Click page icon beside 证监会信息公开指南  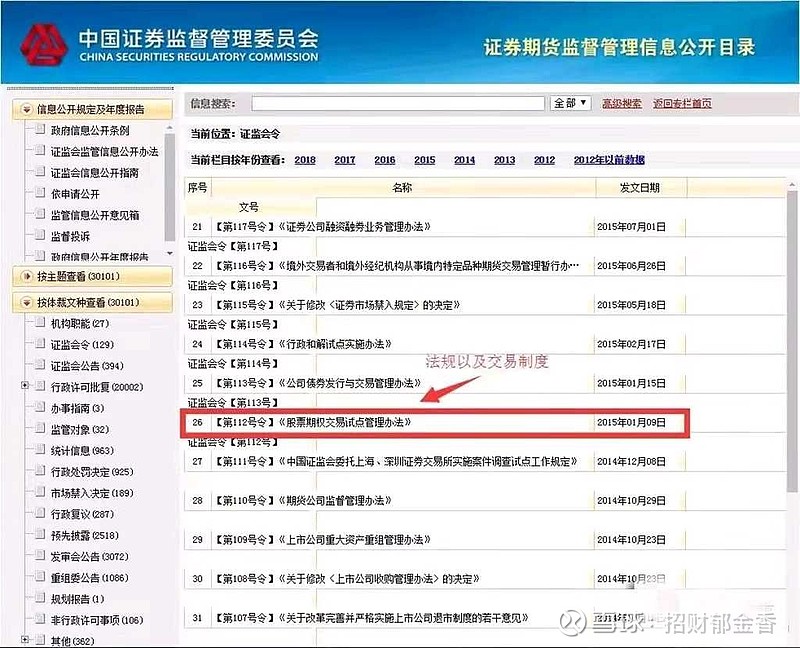[x=40, y=172]
